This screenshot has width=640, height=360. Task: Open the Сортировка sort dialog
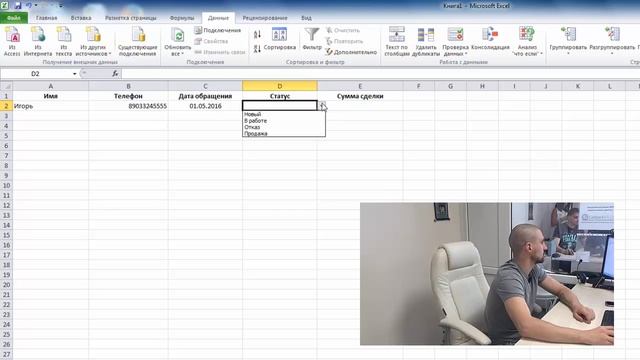pos(280,39)
